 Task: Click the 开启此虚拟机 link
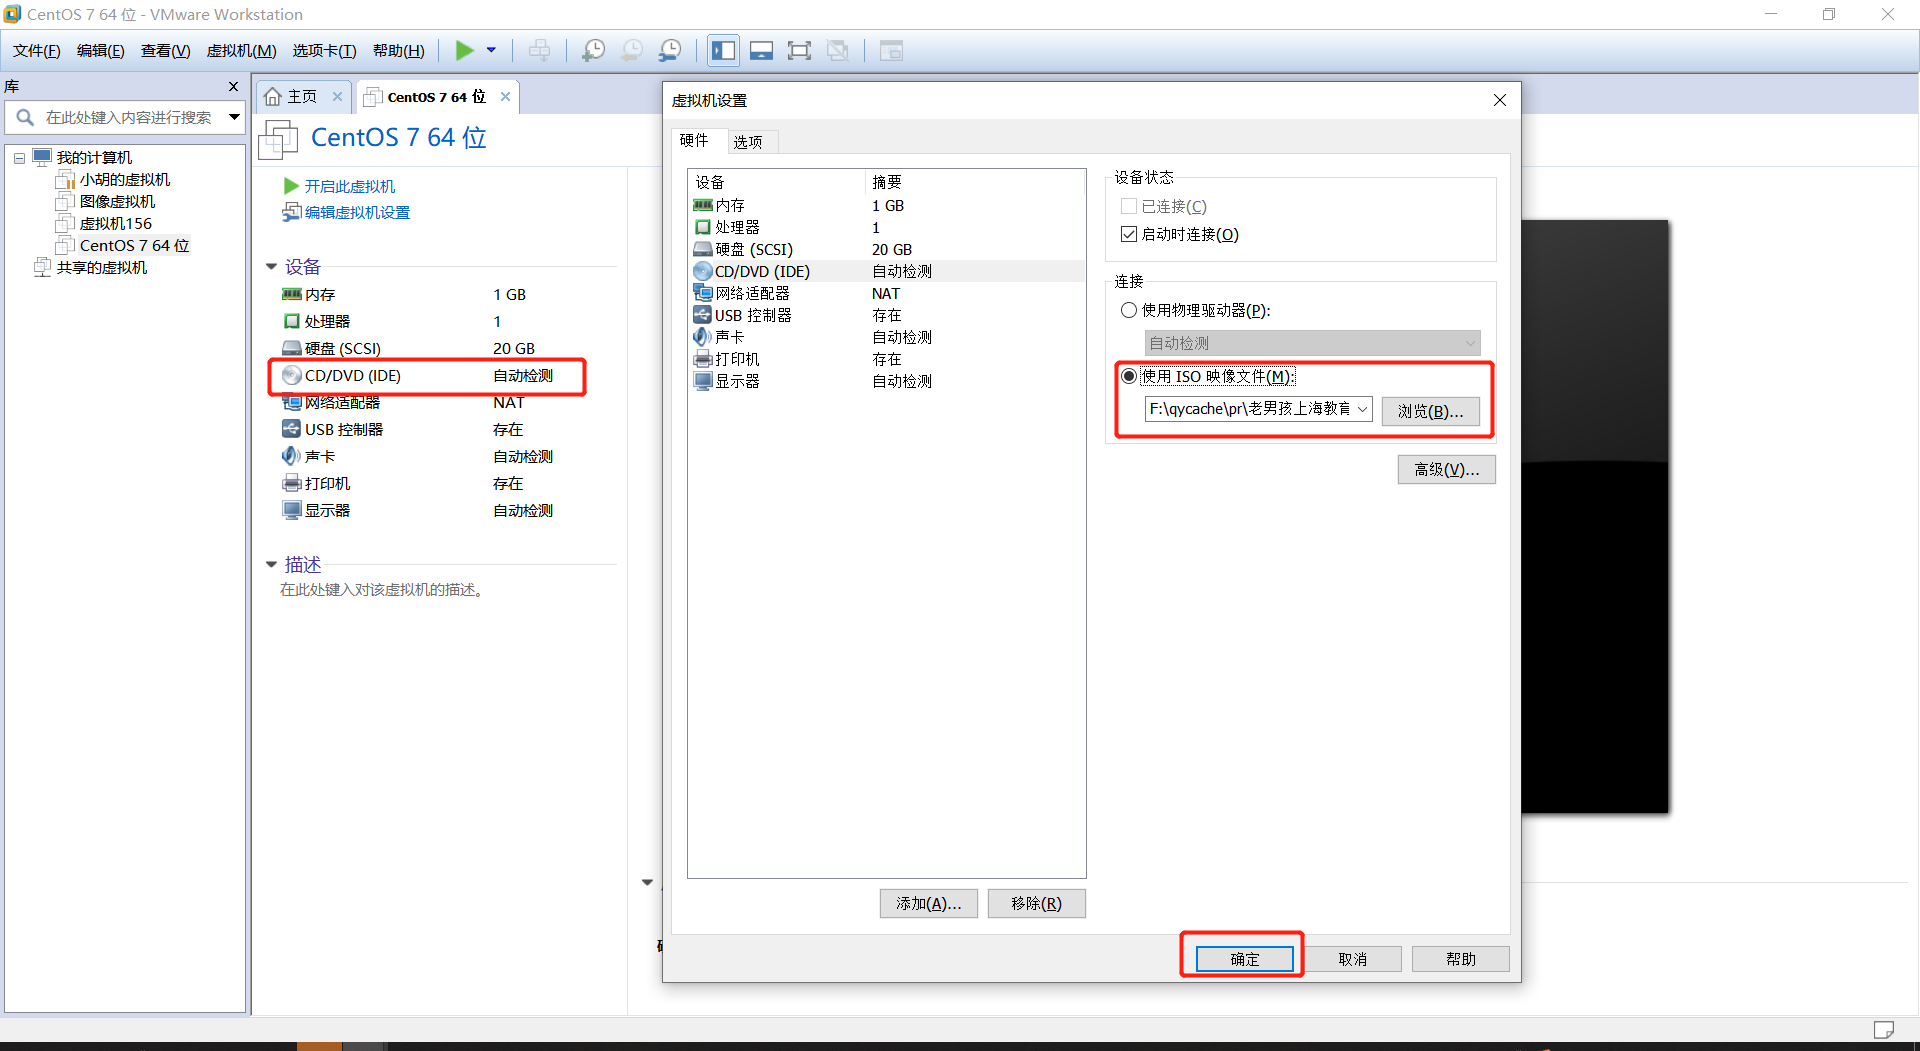pos(350,186)
